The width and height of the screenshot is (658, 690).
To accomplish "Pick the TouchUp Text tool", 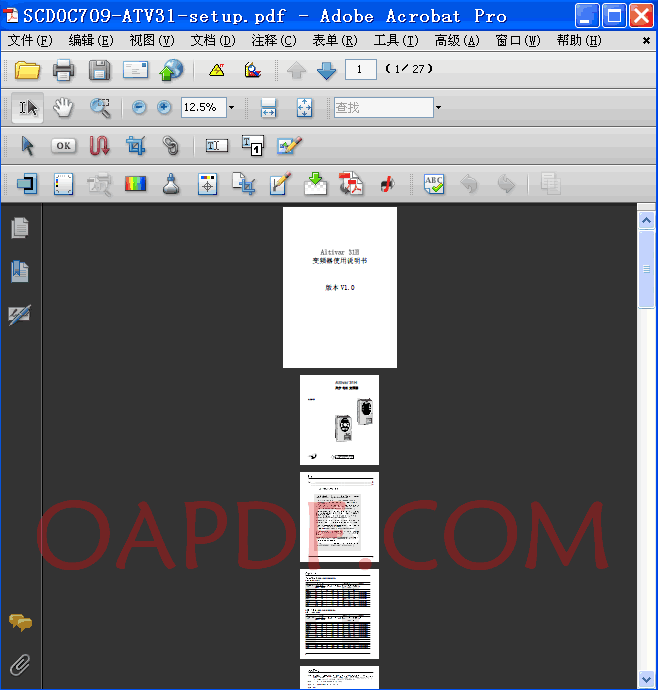I will coord(217,146).
